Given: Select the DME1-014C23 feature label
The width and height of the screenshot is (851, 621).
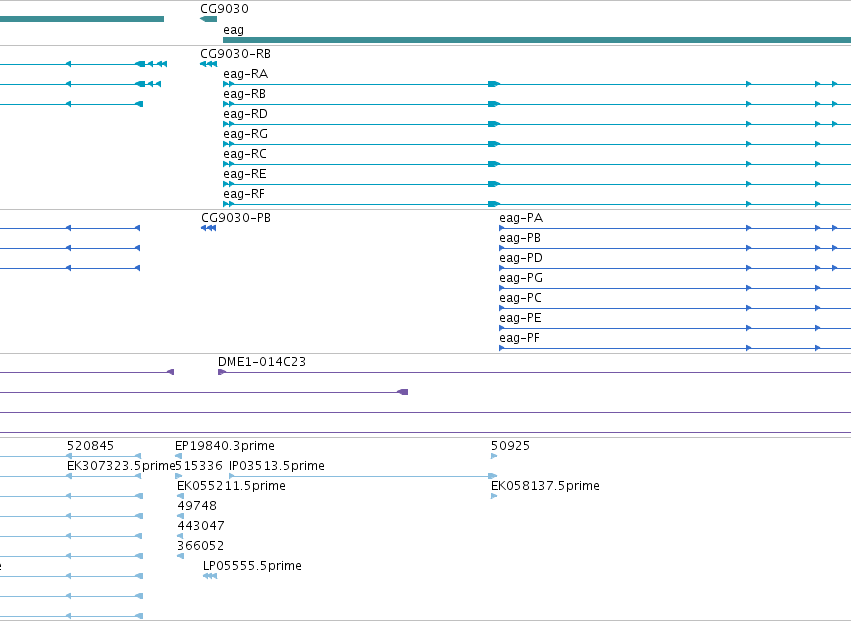Looking at the screenshot, I should pyautogui.click(x=262, y=362).
